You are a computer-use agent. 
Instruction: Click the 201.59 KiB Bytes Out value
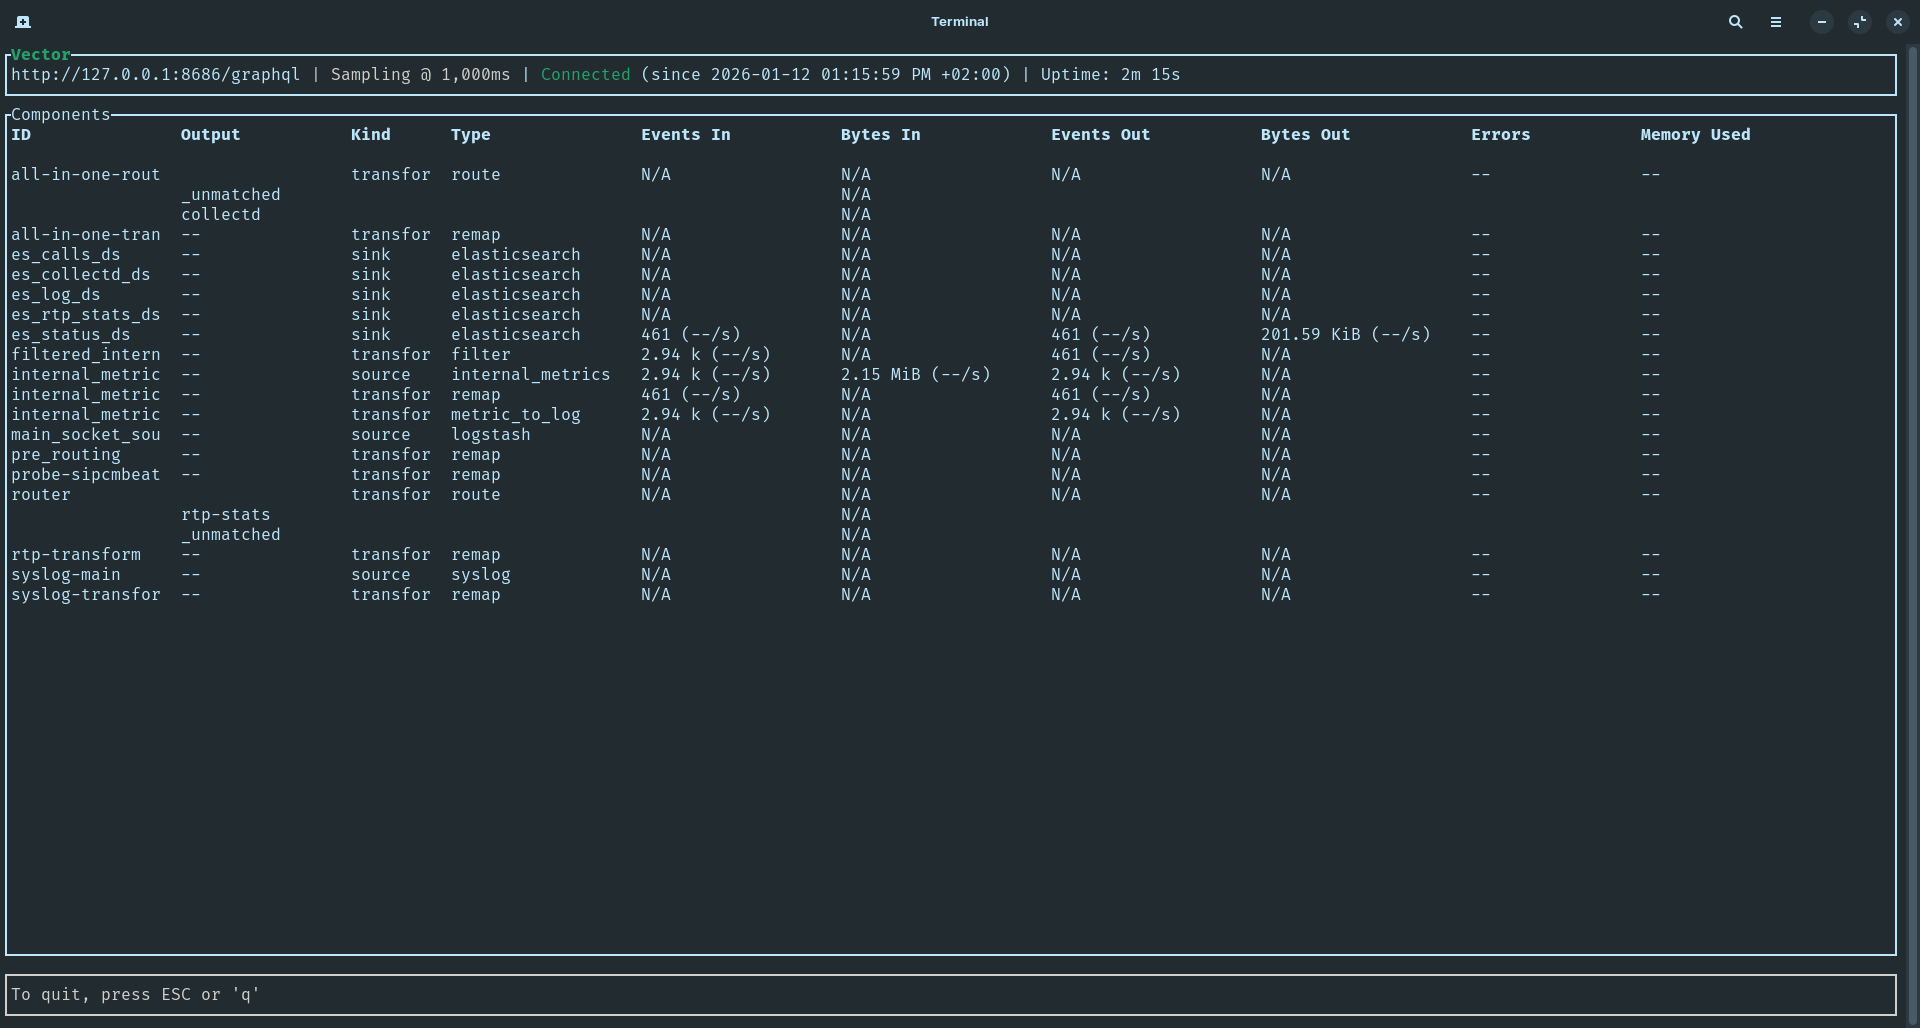pos(1345,335)
